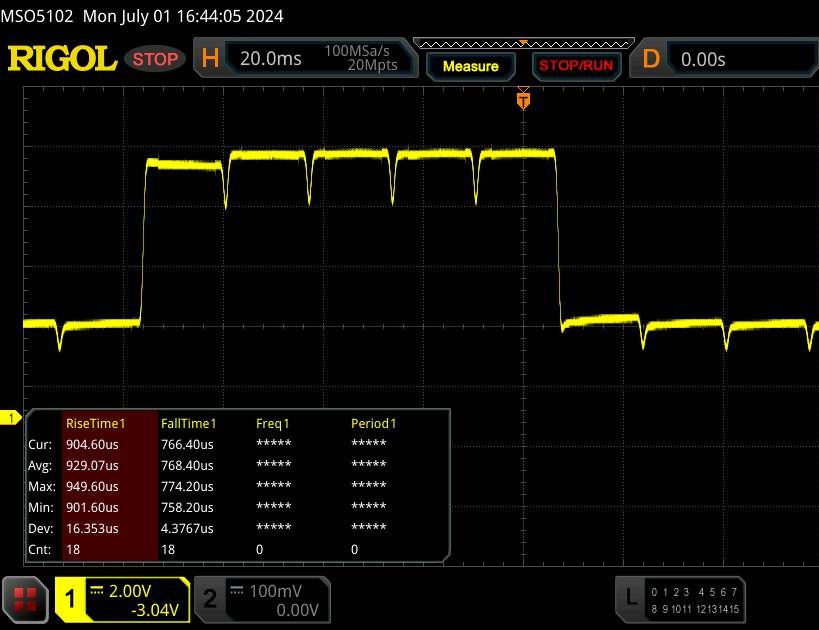
Task: Open the horizontal timebase H icon
Action: pyautogui.click(x=210, y=58)
